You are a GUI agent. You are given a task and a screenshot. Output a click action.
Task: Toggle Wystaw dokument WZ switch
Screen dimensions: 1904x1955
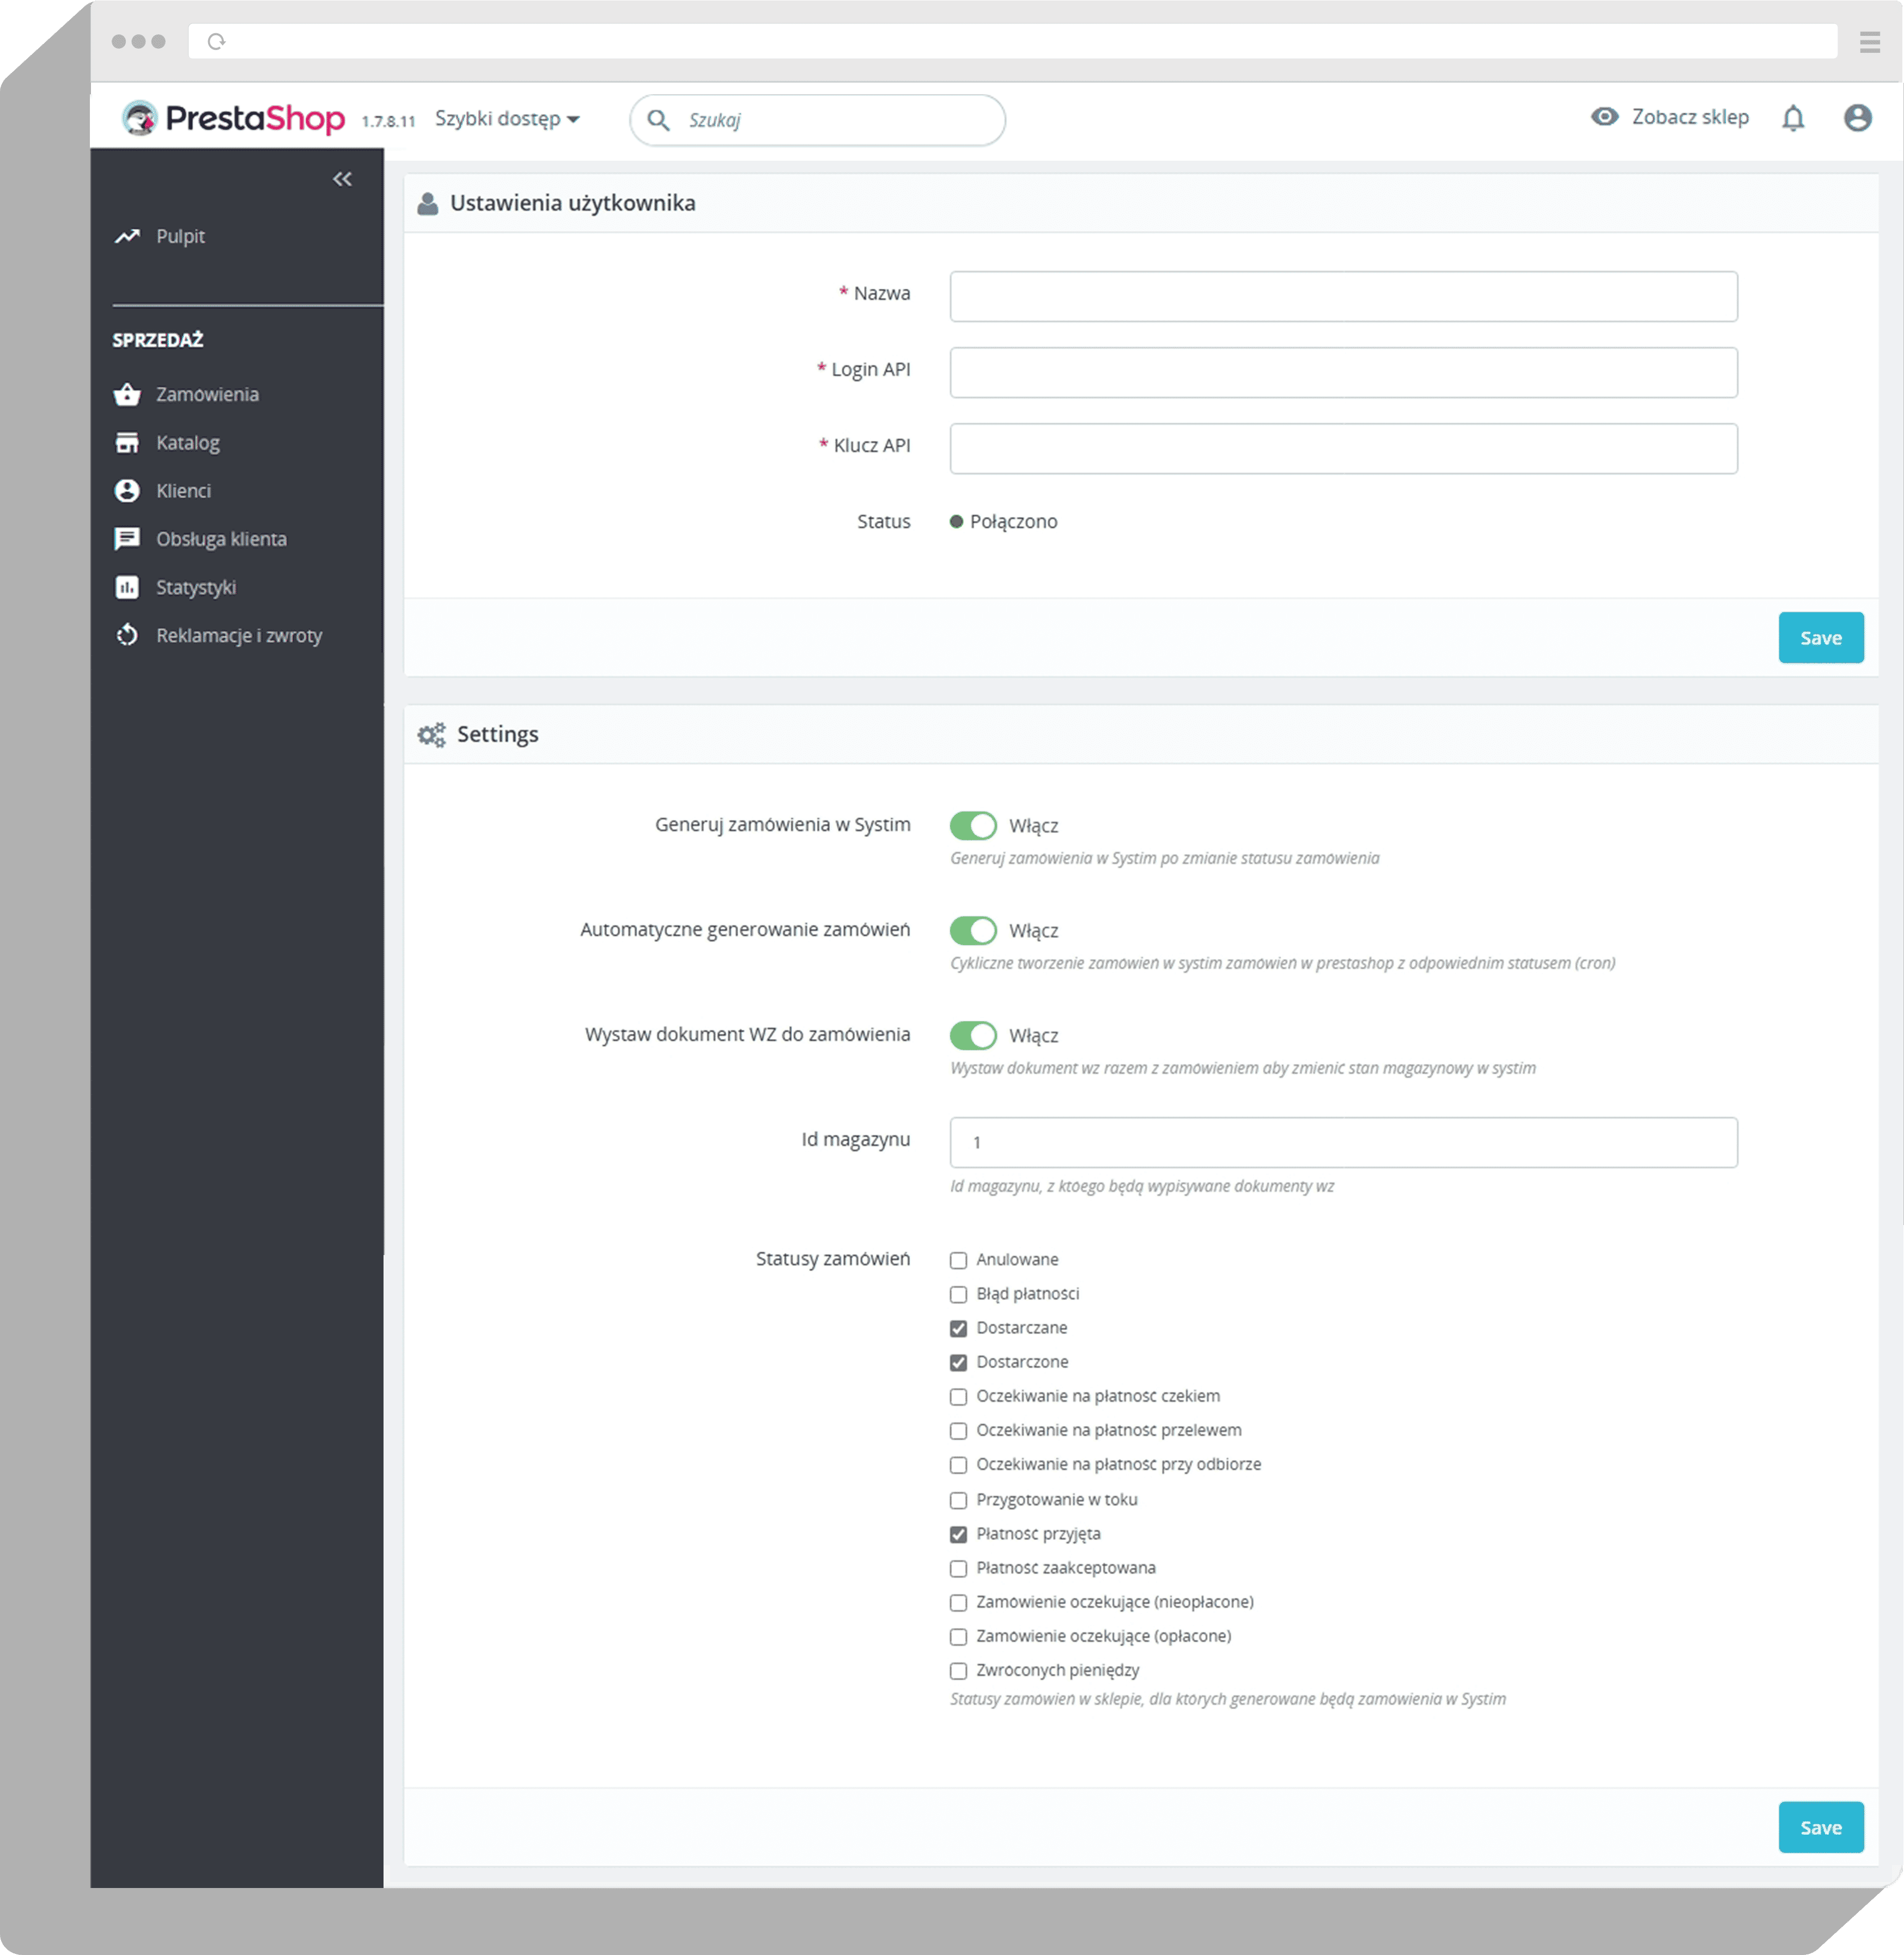tap(972, 1035)
